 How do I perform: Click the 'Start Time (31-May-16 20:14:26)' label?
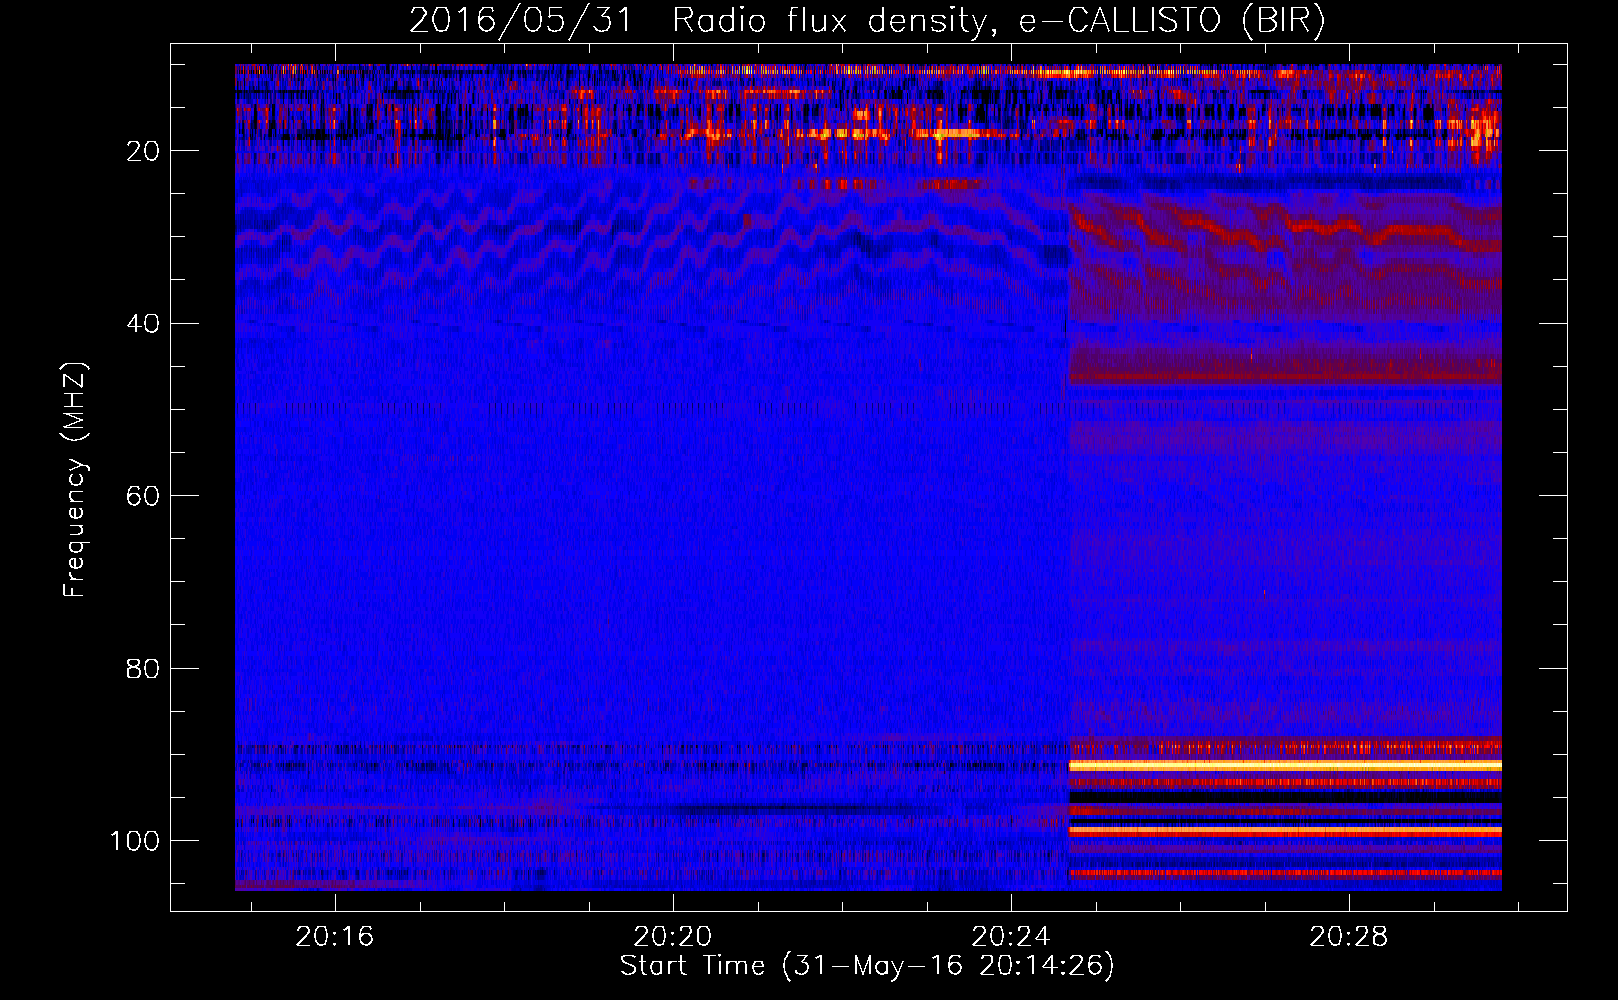pos(867,966)
